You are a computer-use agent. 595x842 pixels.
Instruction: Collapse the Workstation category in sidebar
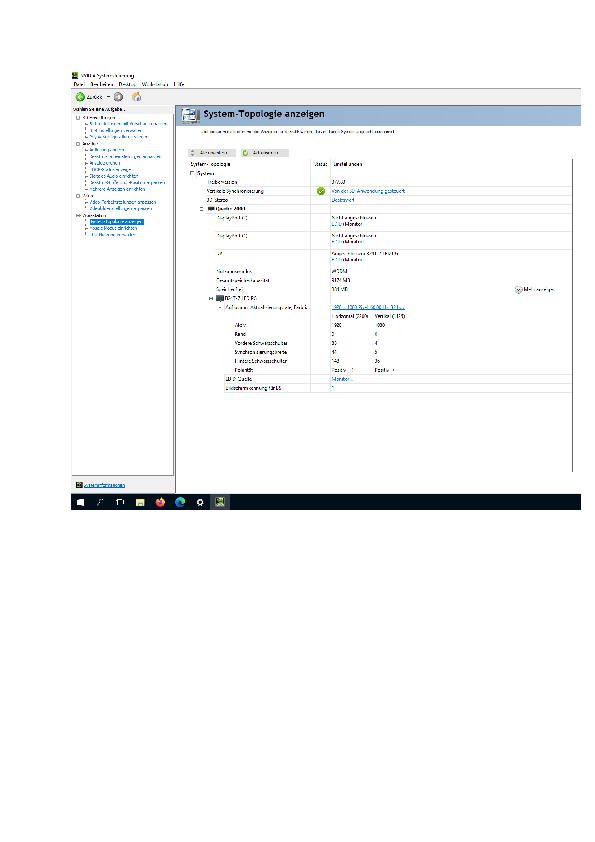coord(78,215)
